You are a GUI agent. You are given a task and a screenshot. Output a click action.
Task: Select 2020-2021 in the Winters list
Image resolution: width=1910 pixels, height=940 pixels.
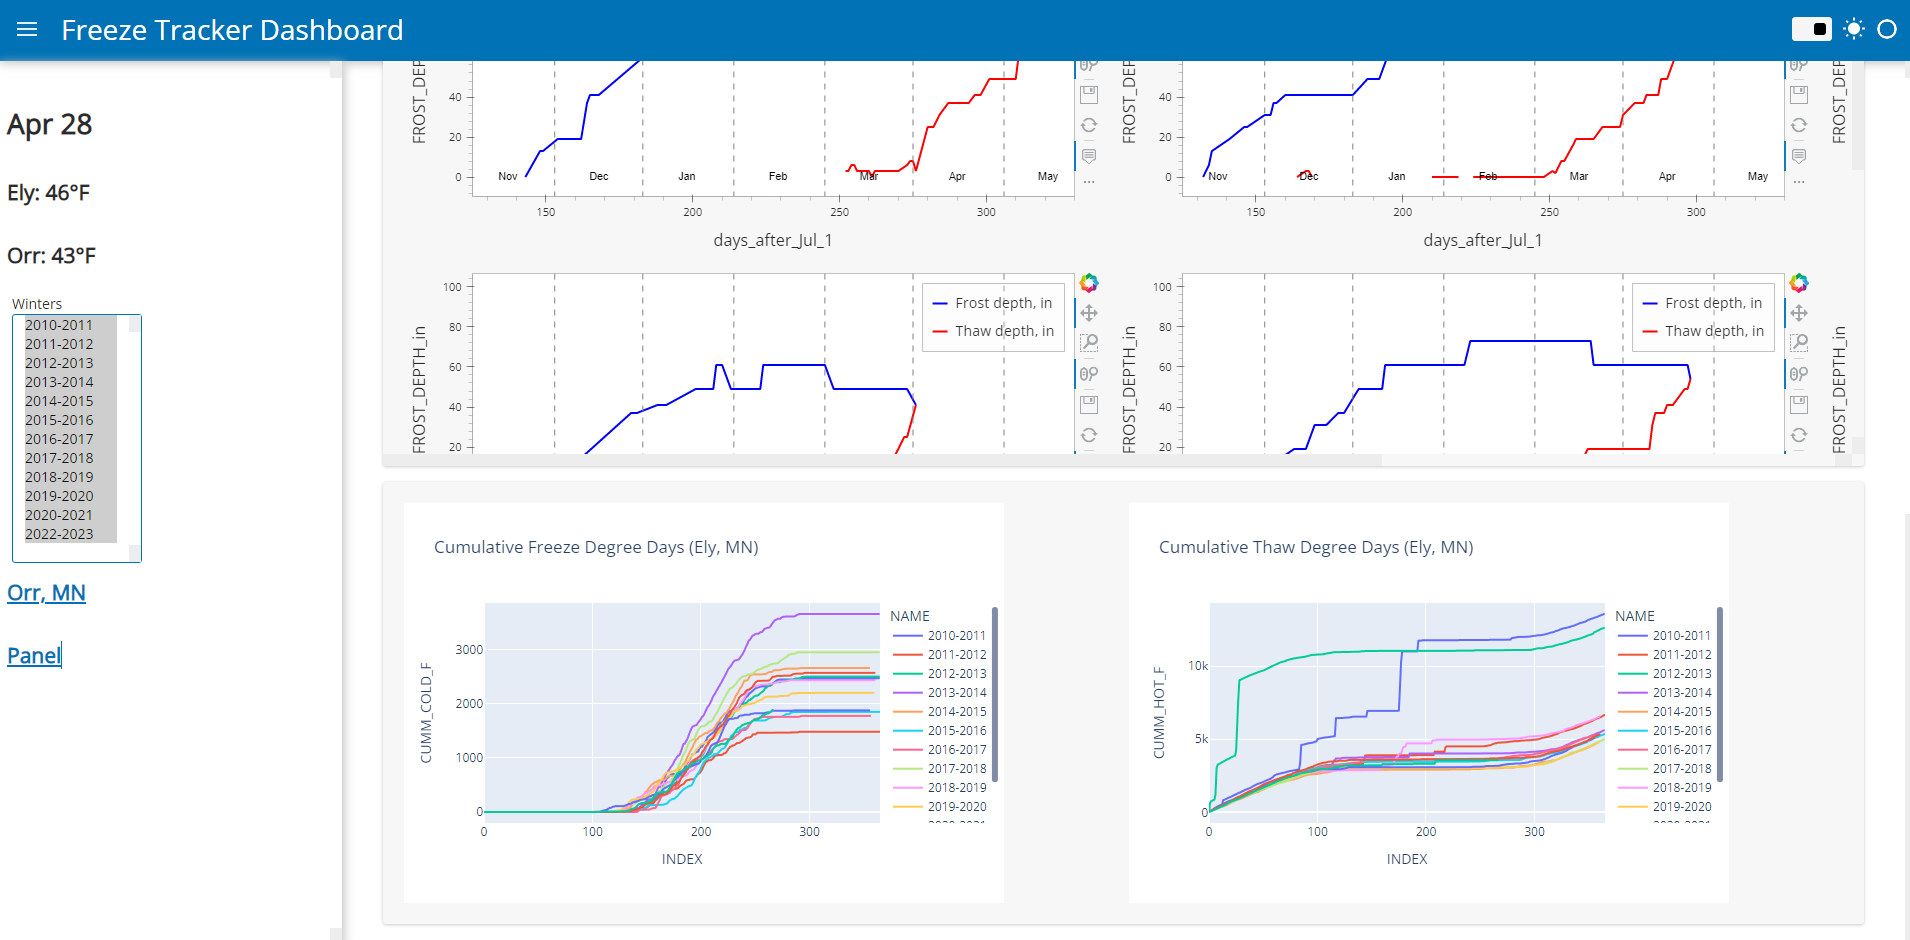pyautogui.click(x=70, y=515)
